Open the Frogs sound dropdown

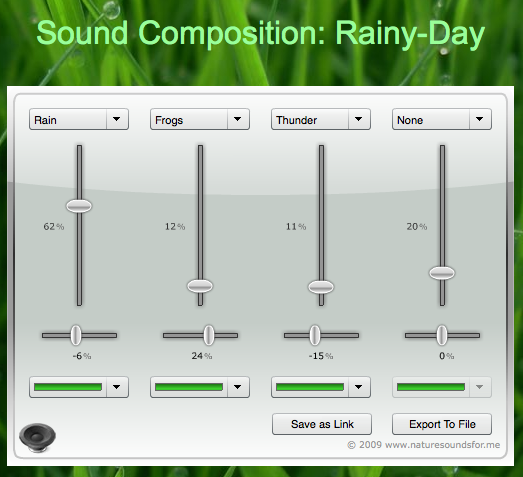pyautogui.click(x=200, y=119)
